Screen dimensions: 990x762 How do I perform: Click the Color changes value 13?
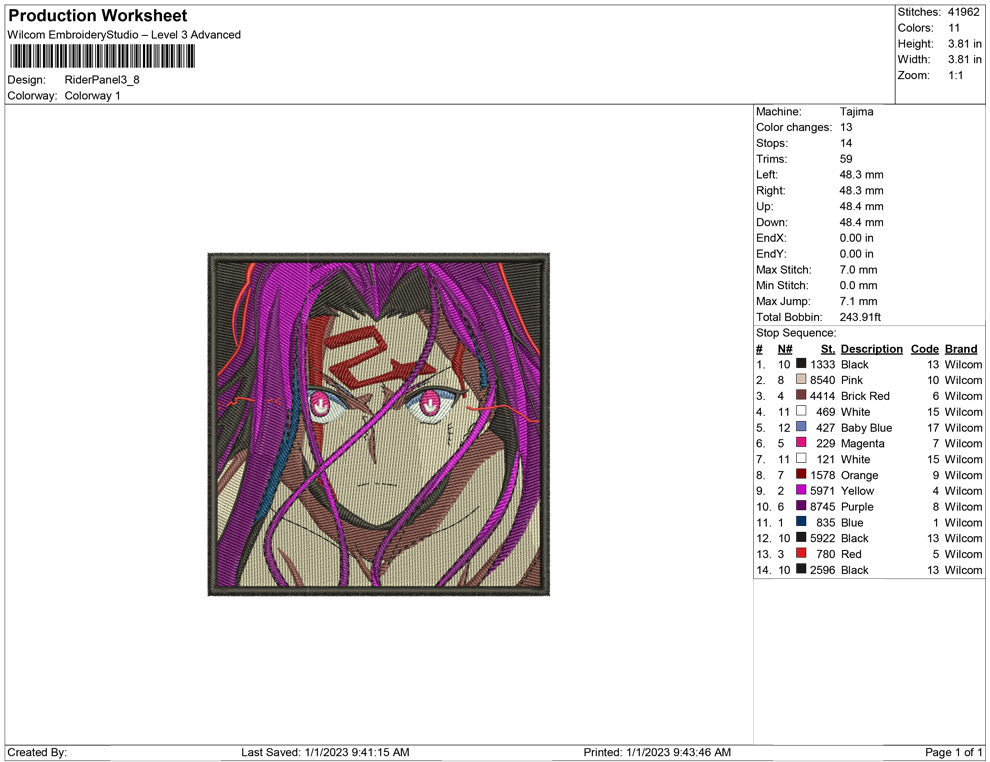click(845, 128)
